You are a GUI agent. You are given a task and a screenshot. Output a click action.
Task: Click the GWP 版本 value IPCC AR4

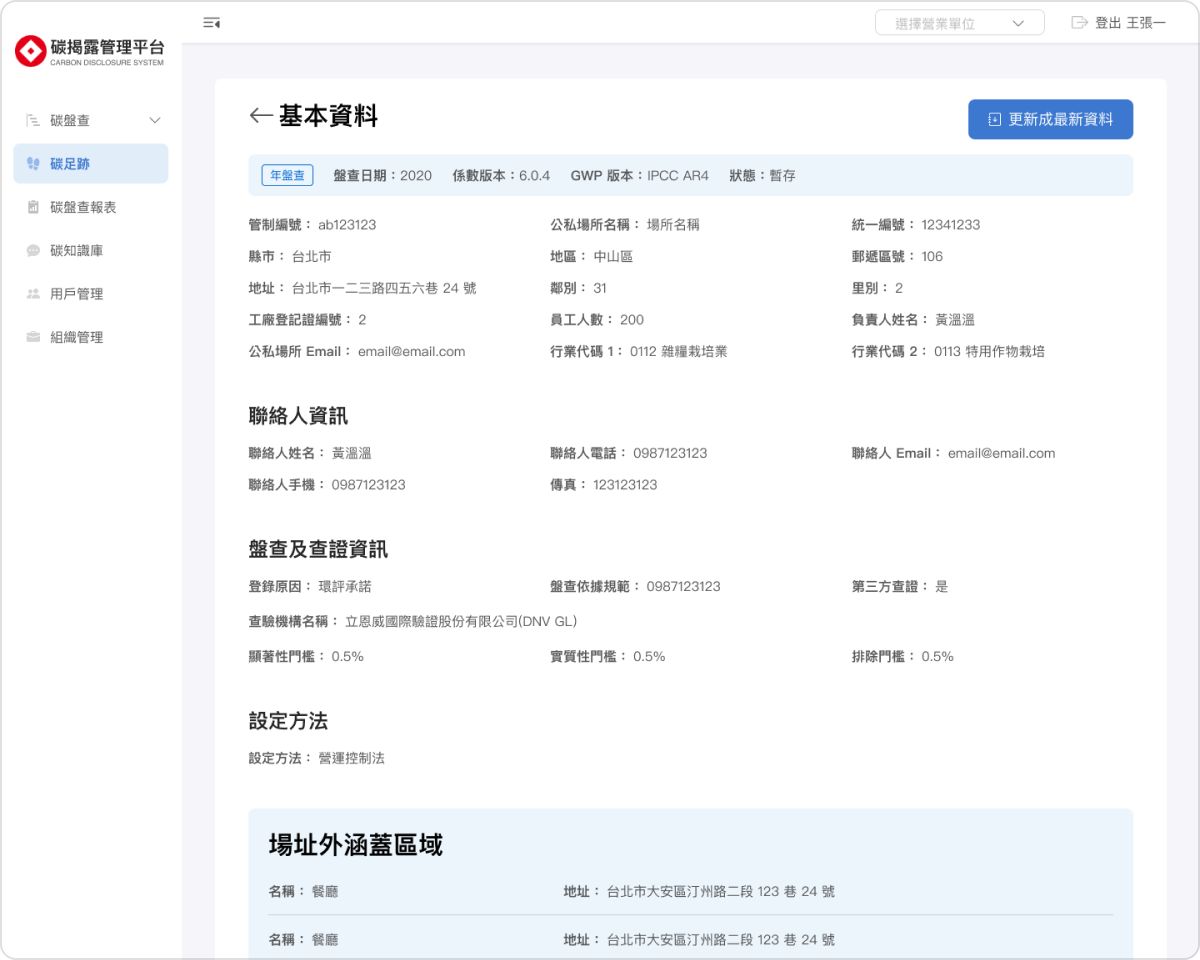coord(678,175)
